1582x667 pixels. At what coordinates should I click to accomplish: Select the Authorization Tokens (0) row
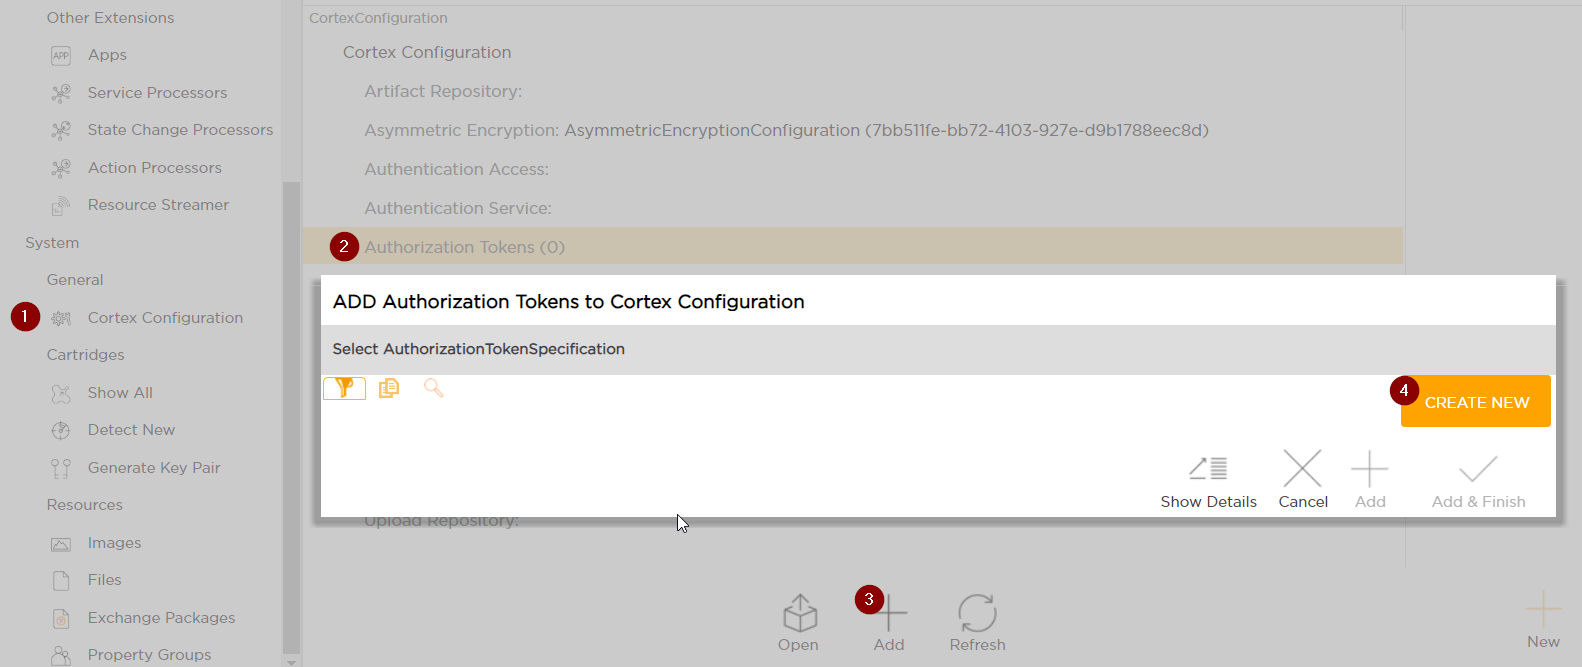point(464,247)
